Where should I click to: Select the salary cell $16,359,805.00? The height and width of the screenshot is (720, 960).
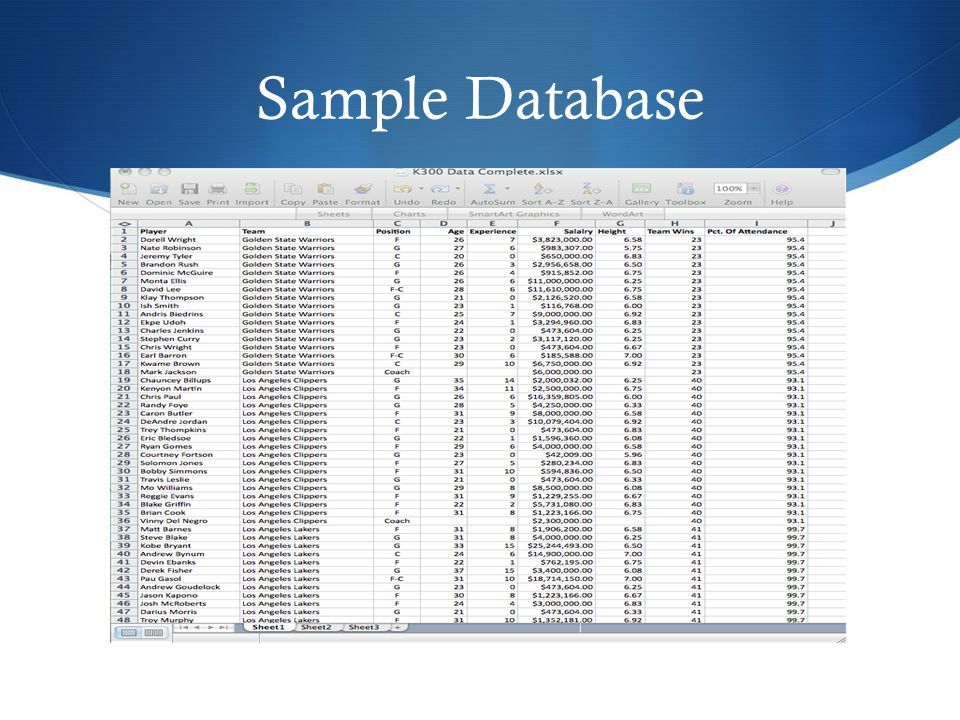(x=557, y=397)
